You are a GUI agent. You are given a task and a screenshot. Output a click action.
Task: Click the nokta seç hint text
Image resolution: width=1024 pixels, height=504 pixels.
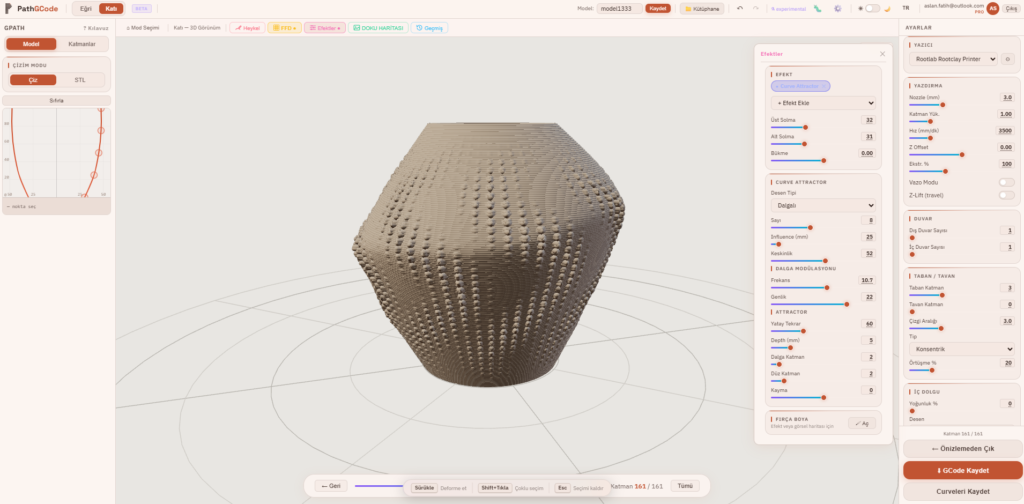click(x=22, y=206)
